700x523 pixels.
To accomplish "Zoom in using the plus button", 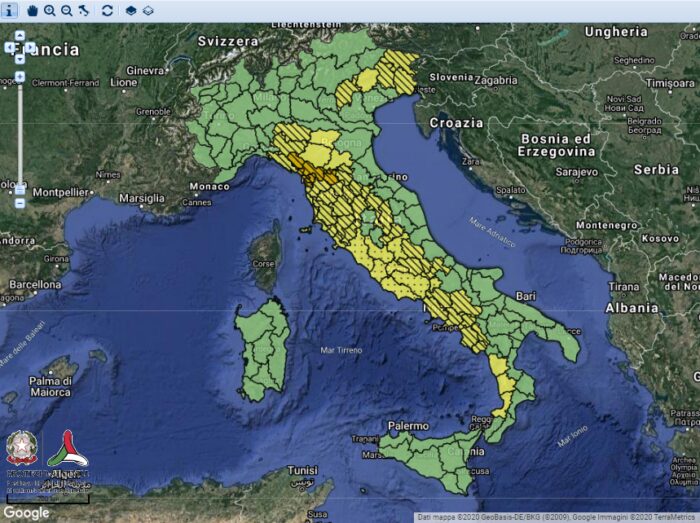I will (x=20, y=77).
